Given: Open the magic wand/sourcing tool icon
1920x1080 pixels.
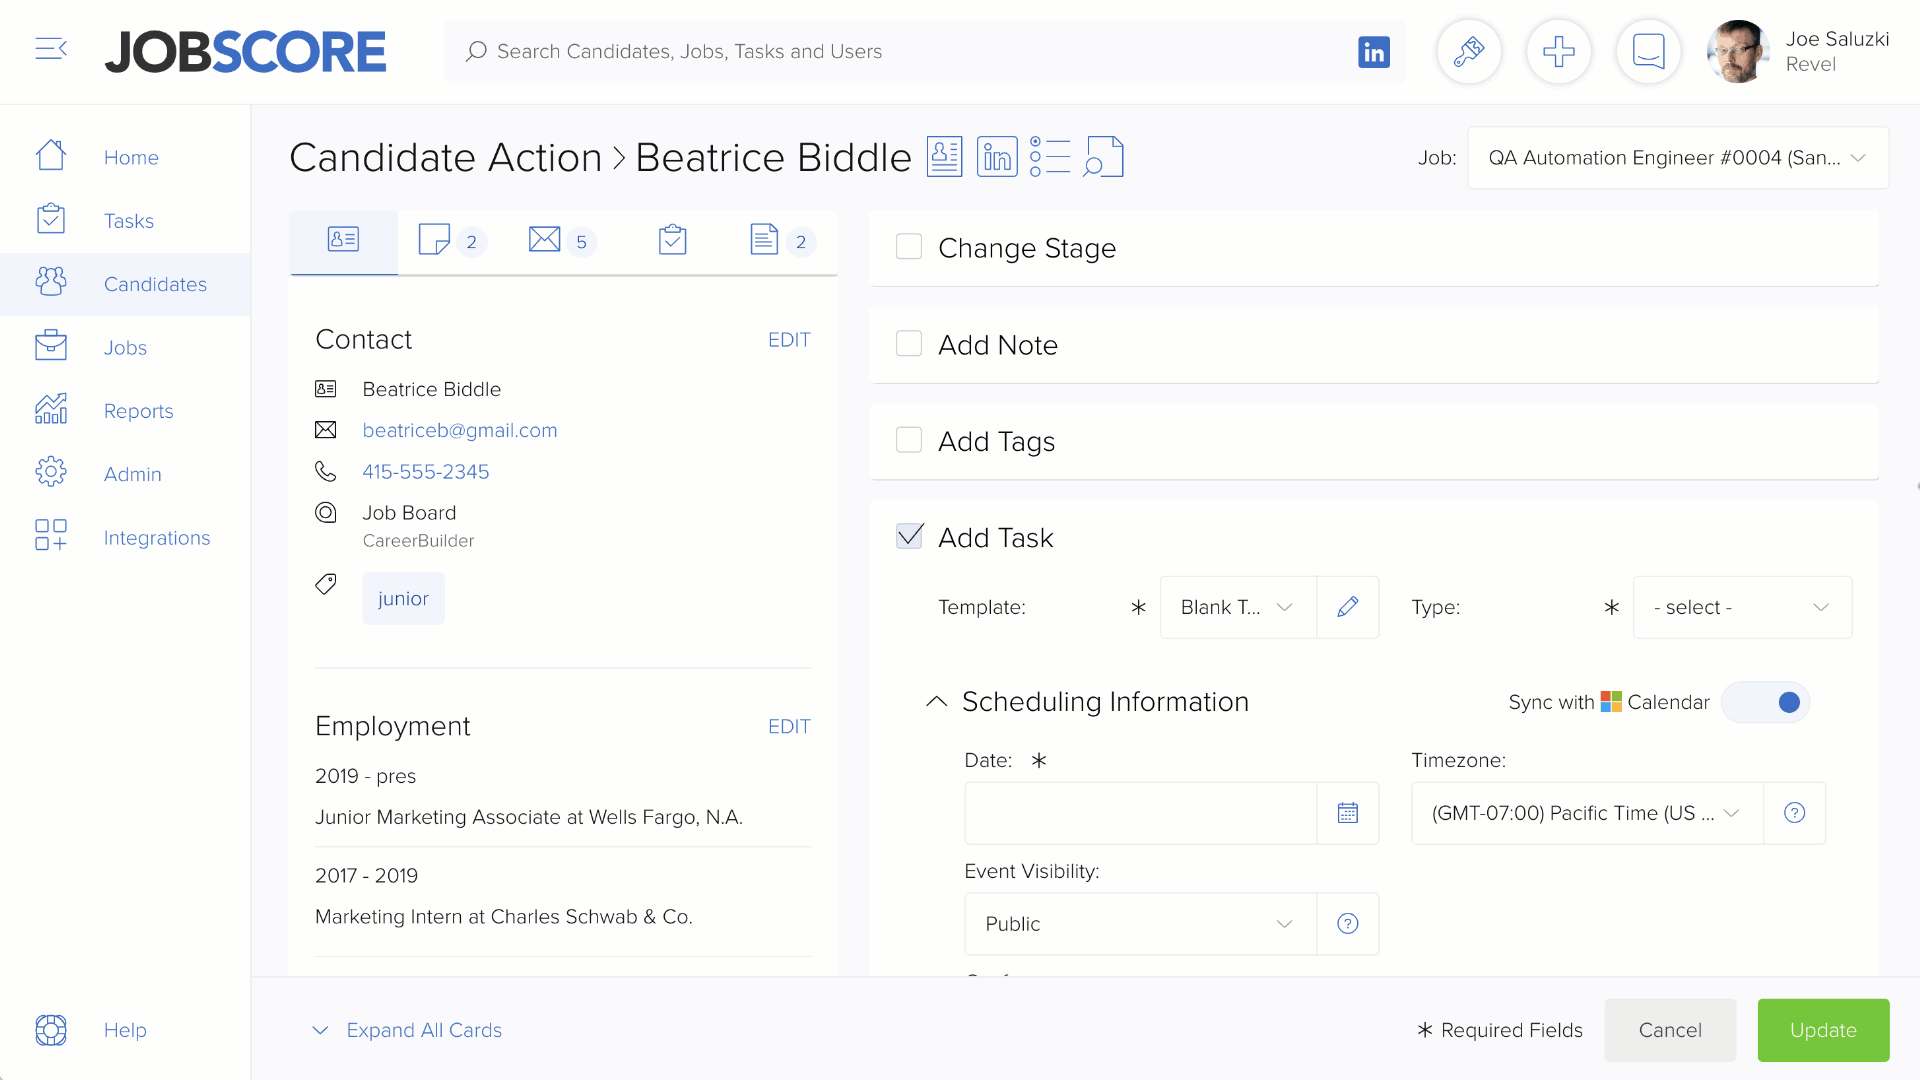Looking at the screenshot, I should (1468, 51).
